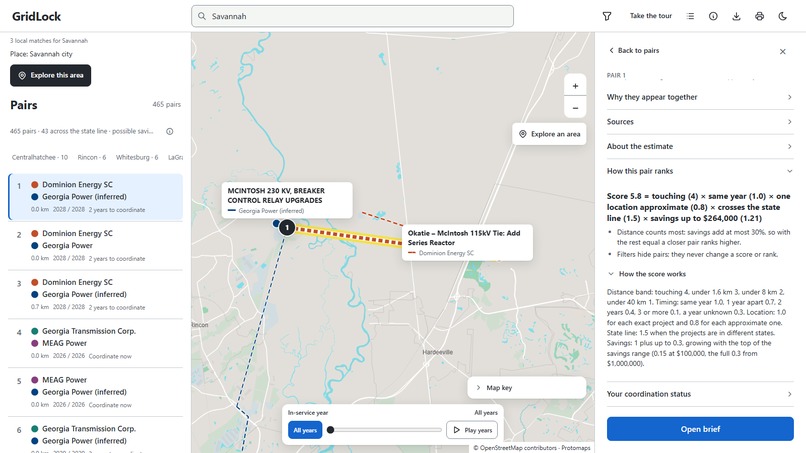Click the in-service year slider handle
806x453 pixels.
[x=331, y=430]
